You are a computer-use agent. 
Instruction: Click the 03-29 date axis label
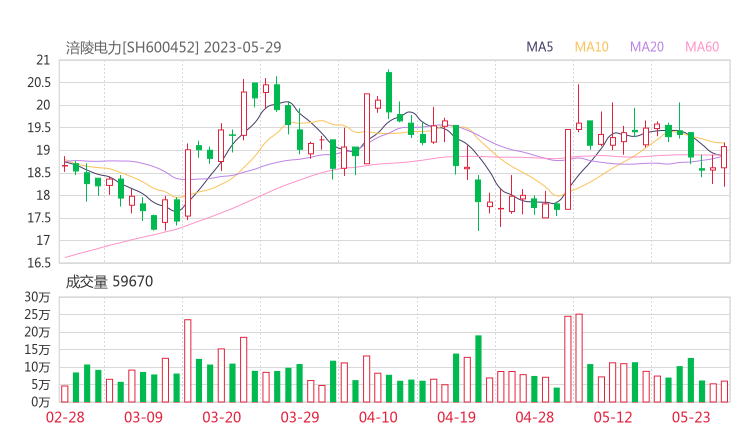[x=300, y=417]
